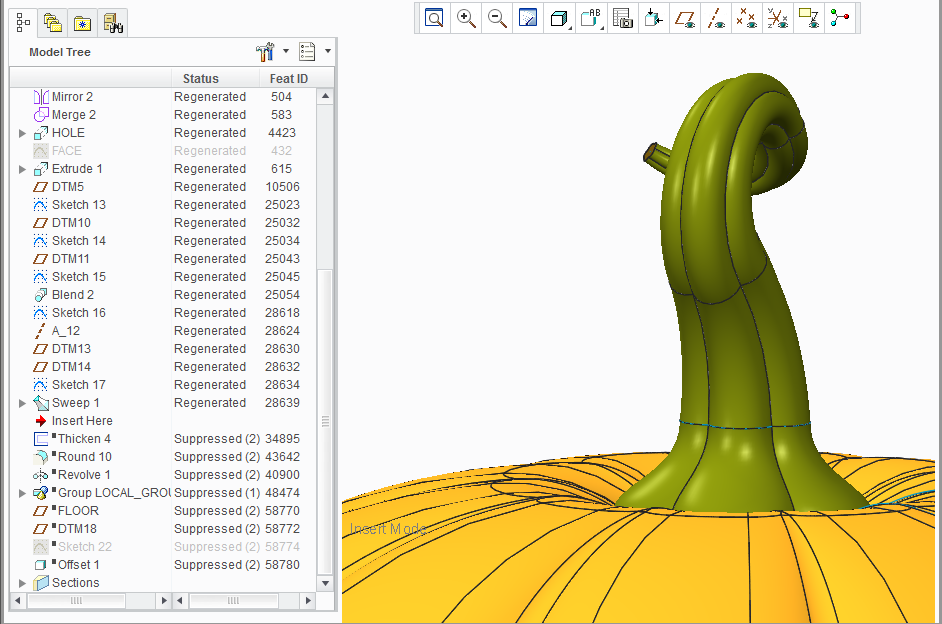Switch to the Favorites tab

82,23
